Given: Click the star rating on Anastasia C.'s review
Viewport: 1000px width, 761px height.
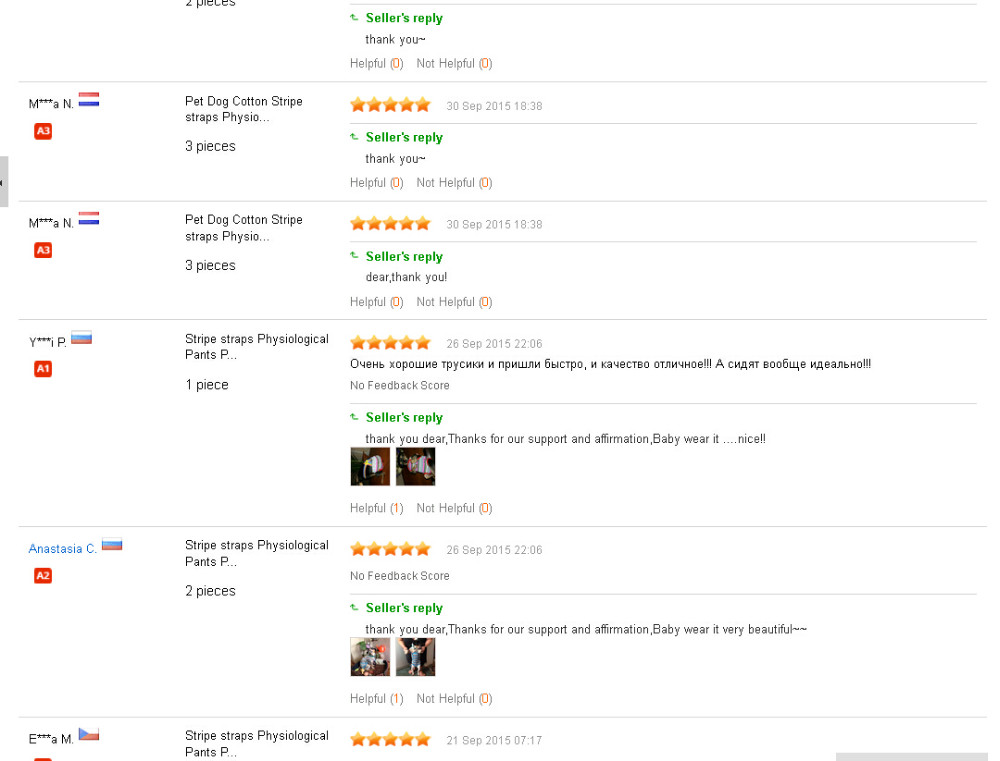Looking at the screenshot, I should tap(390, 549).
